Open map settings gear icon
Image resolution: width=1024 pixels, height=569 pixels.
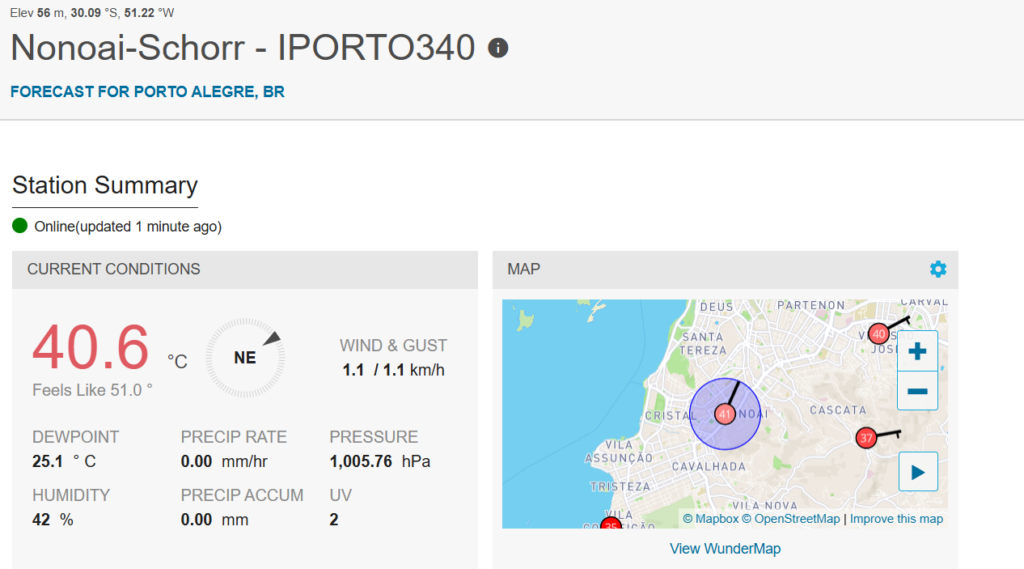click(x=937, y=269)
